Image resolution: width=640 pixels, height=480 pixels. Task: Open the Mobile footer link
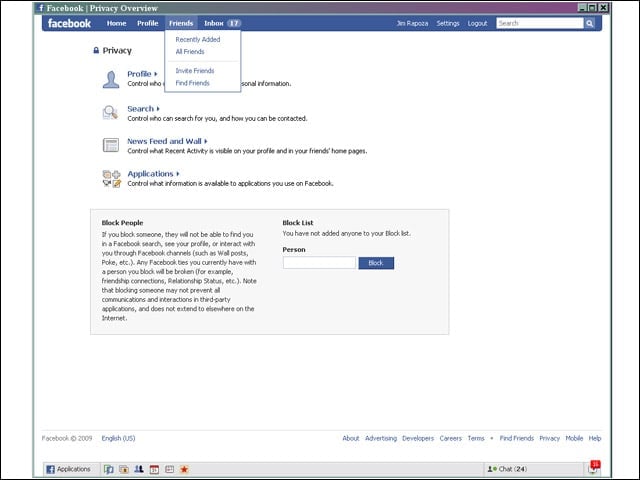point(574,438)
